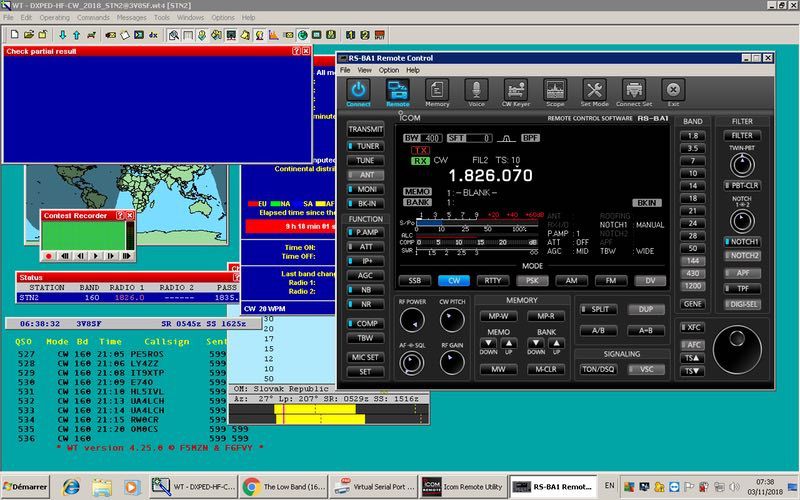Click the Exit icon in RS-BA1 toolbar
The width and height of the screenshot is (800, 500).
pyautogui.click(x=673, y=90)
